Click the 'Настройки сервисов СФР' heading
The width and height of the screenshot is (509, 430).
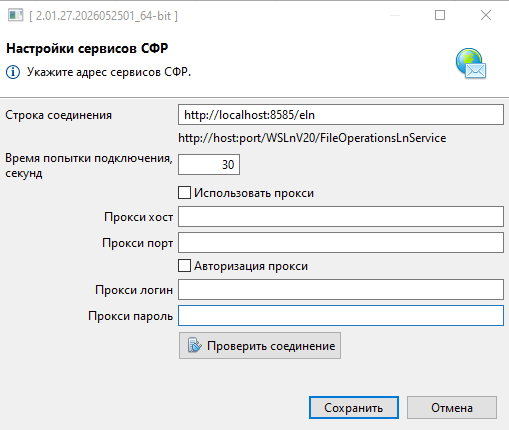coord(87,49)
